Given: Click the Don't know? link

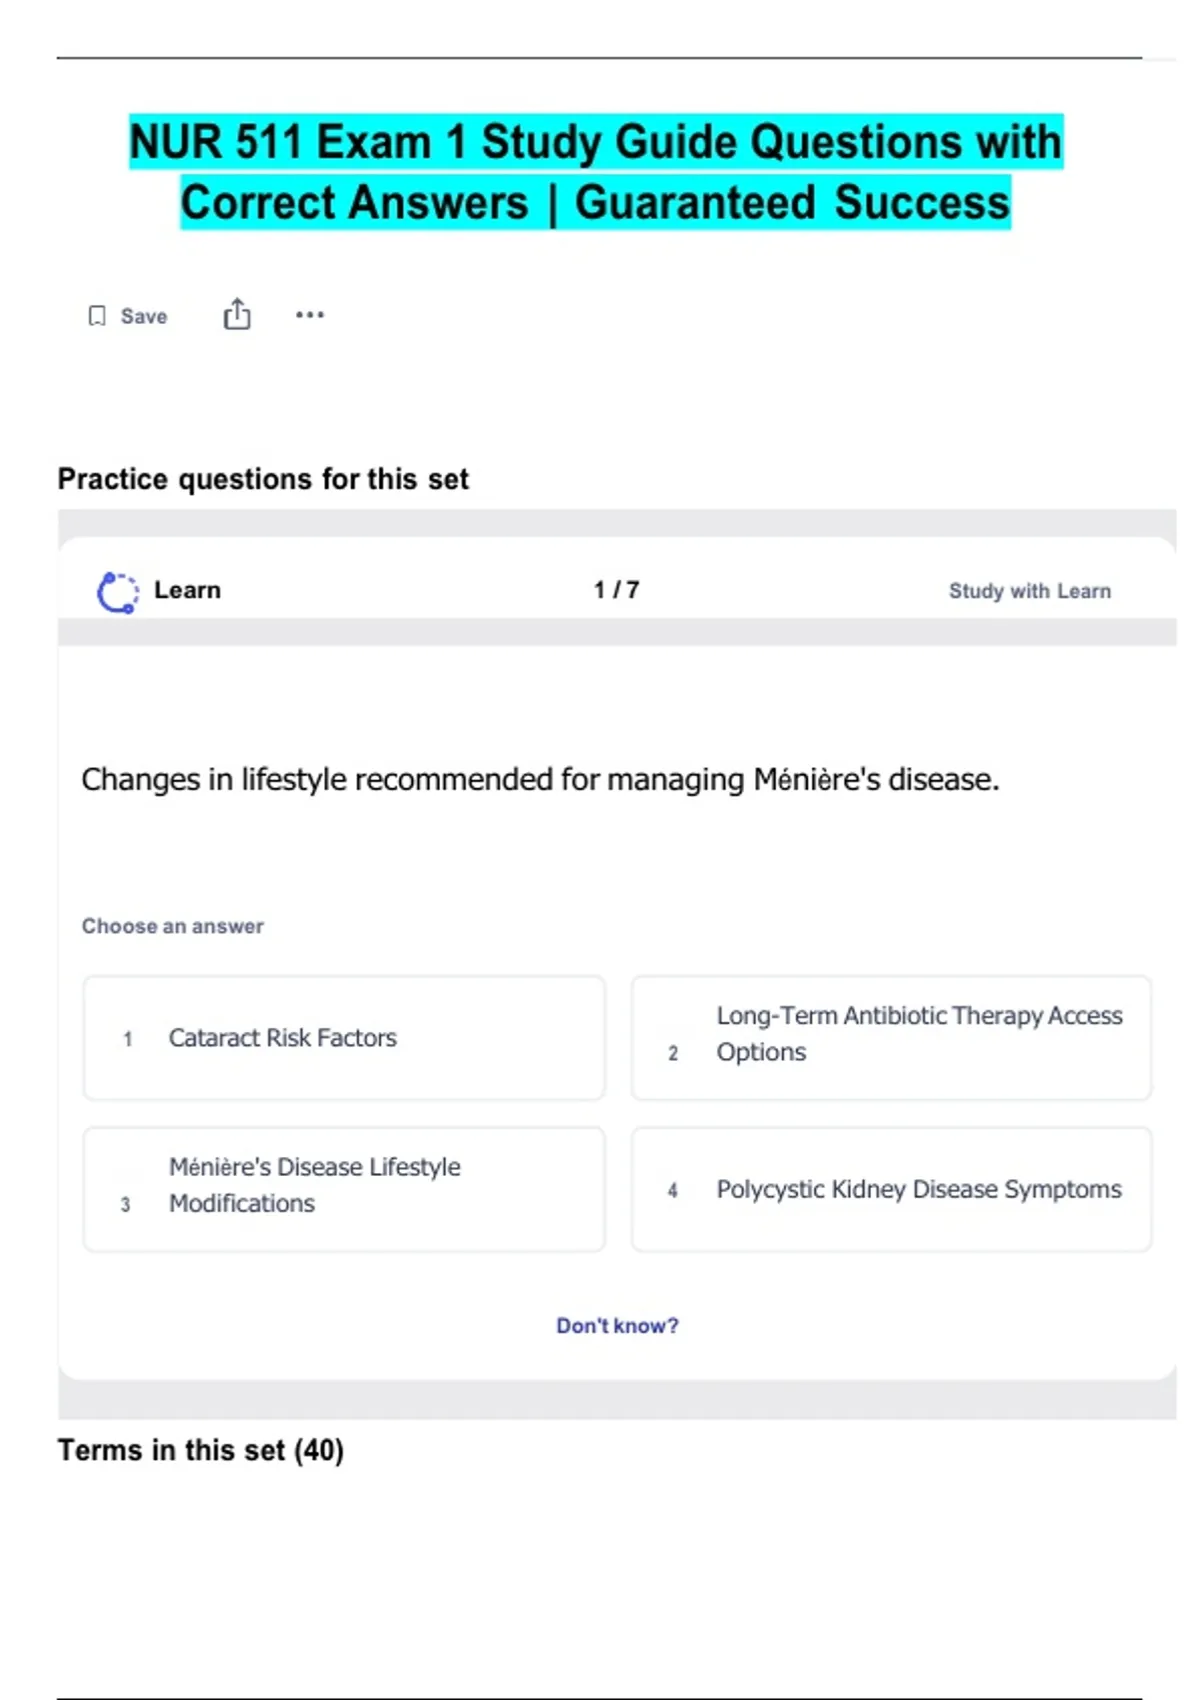Looking at the screenshot, I should coord(617,1326).
